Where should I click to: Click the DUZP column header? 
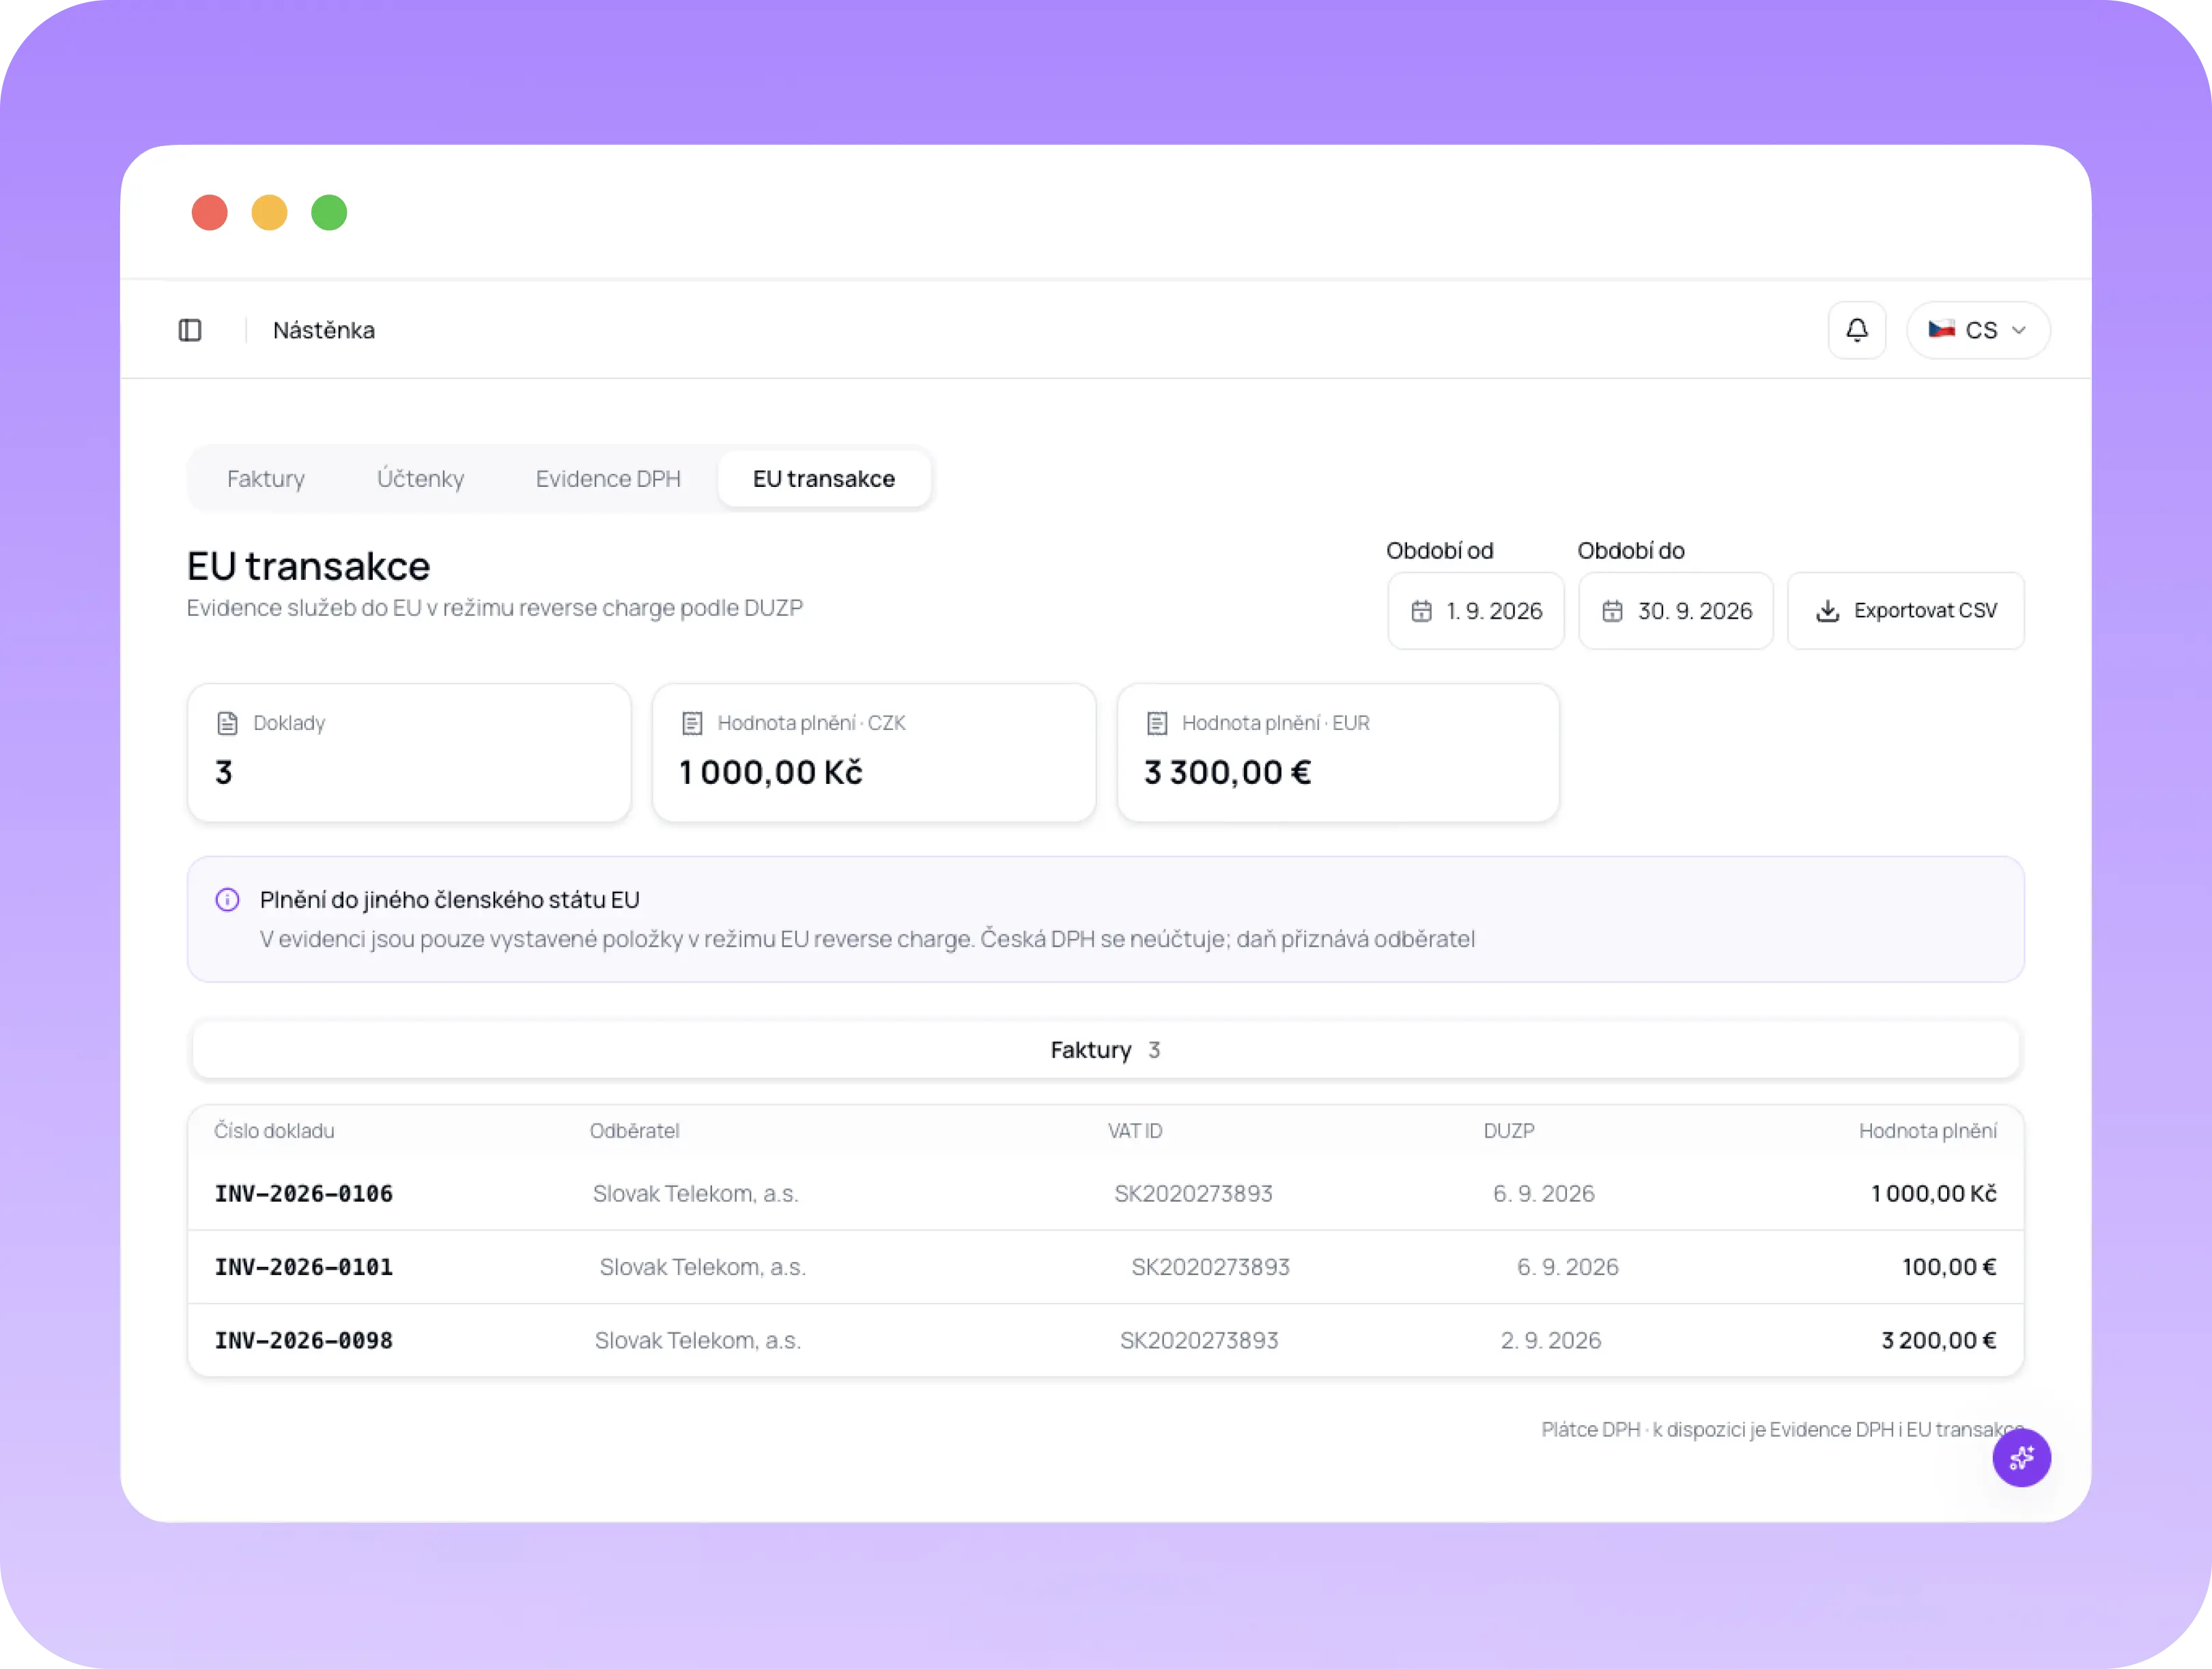[x=1509, y=1131]
